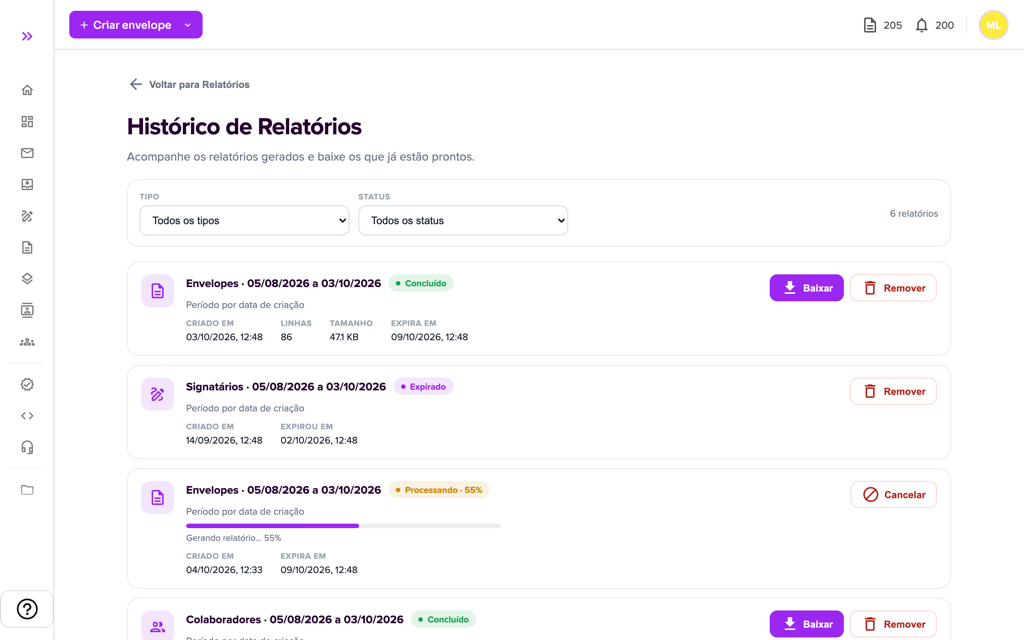Open the team group icon in sidebar
This screenshot has height=640, width=1024.
[x=27, y=342]
